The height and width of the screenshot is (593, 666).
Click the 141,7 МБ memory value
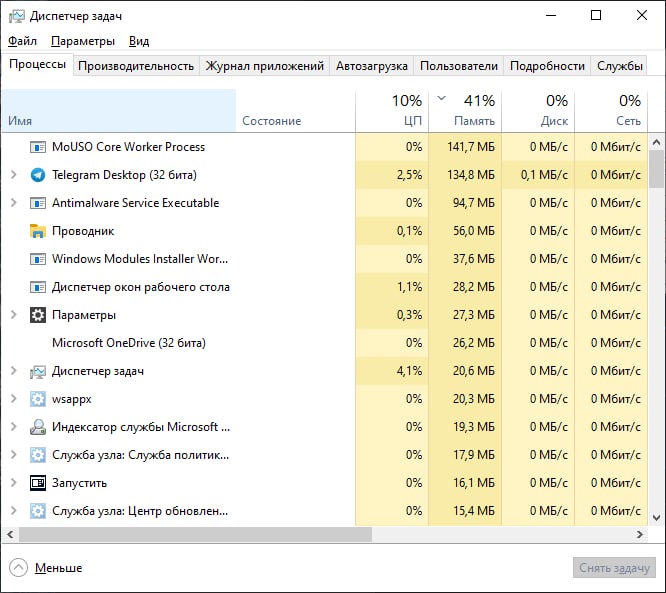471,147
